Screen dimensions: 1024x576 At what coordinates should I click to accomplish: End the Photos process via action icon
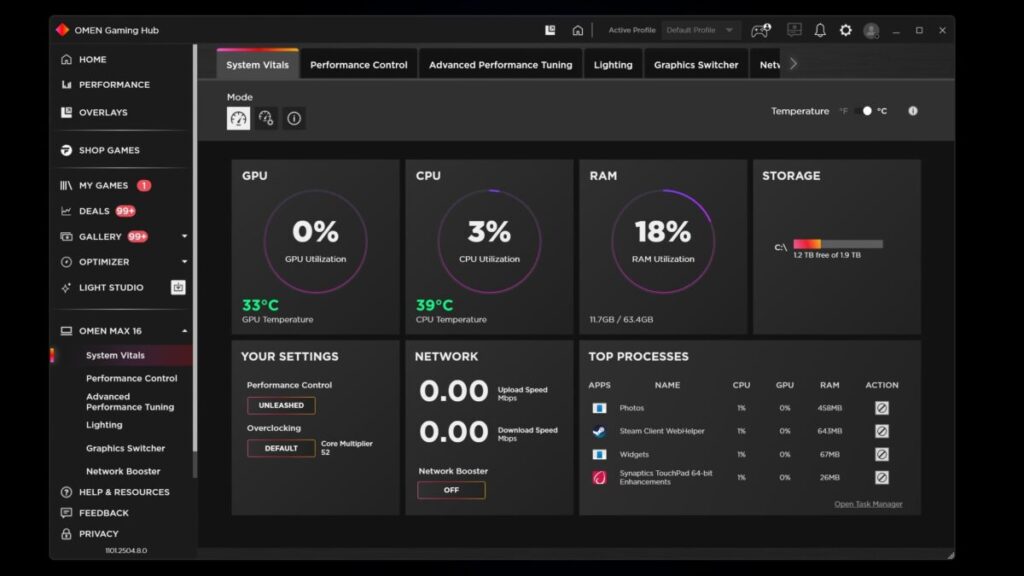(882, 408)
